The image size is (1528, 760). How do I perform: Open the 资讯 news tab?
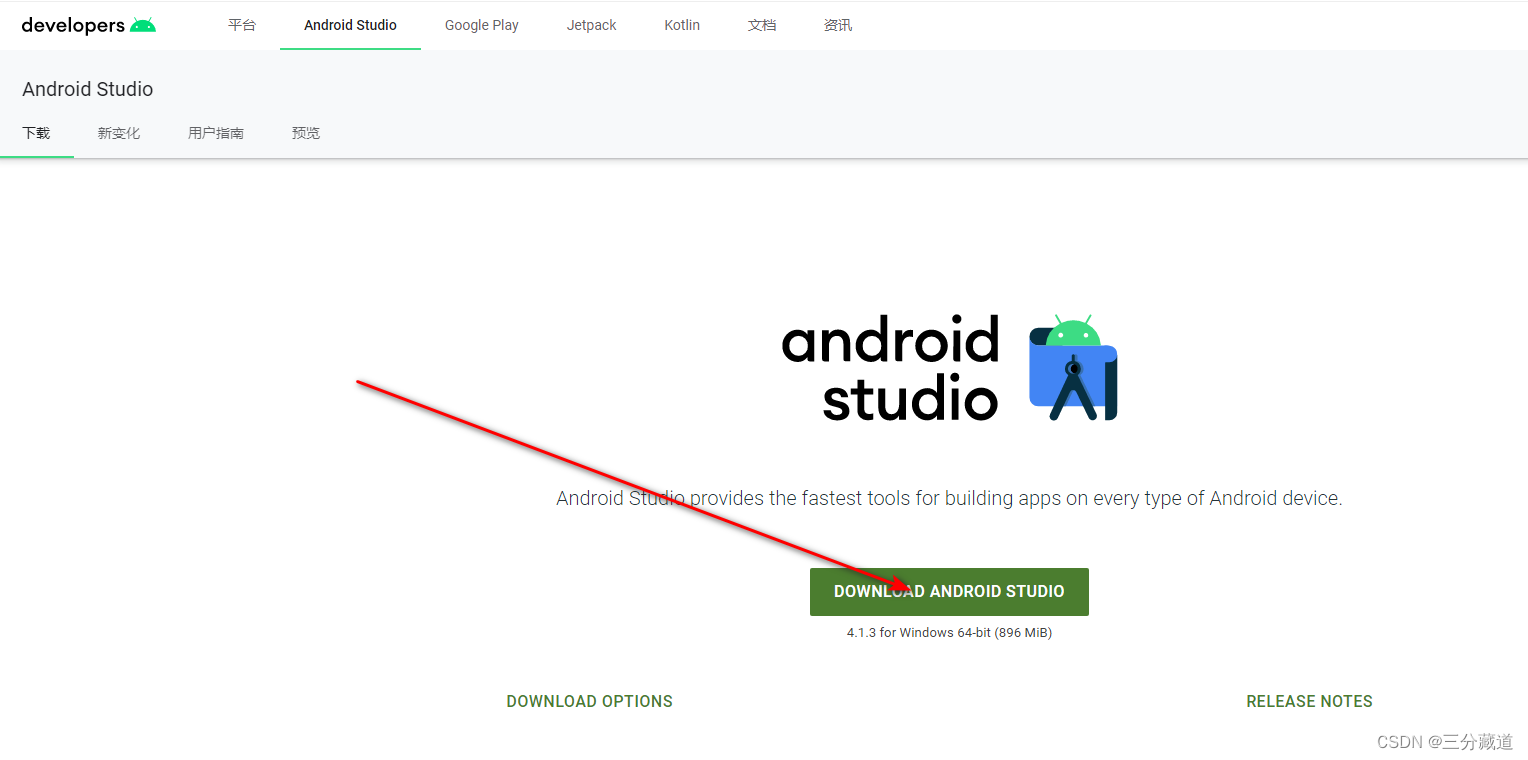[838, 25]
